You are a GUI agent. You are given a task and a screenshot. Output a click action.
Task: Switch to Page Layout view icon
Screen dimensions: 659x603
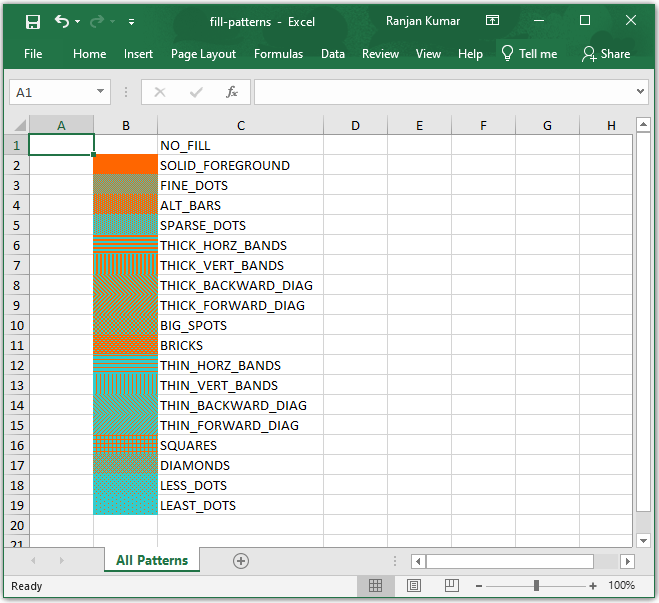pyautogui.click(x=414, y=585)
